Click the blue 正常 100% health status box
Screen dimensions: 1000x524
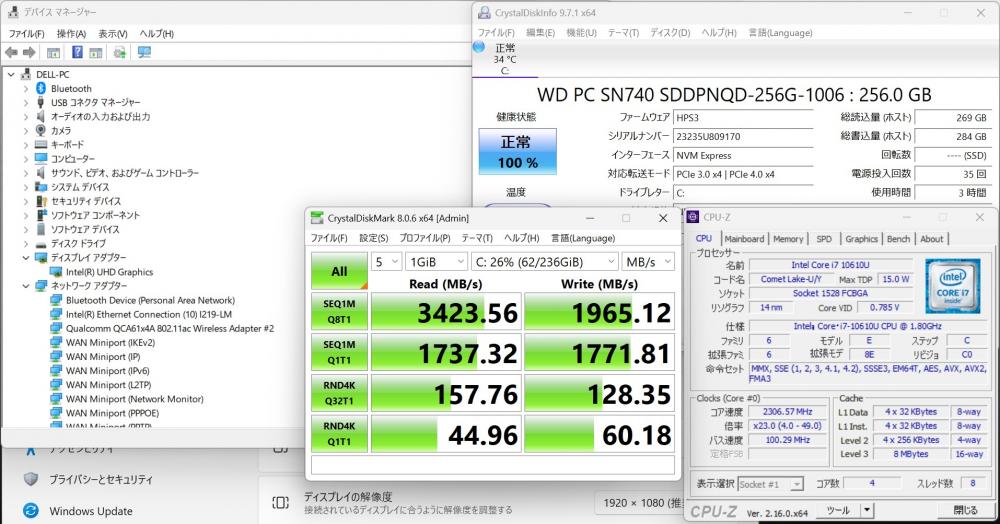516,151
